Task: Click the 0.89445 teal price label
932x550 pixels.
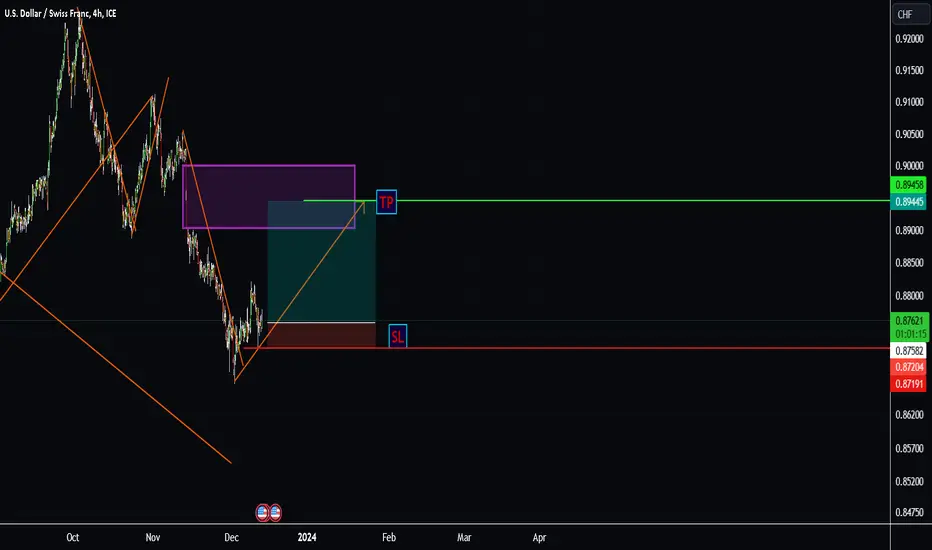Action: pos(909,202)
